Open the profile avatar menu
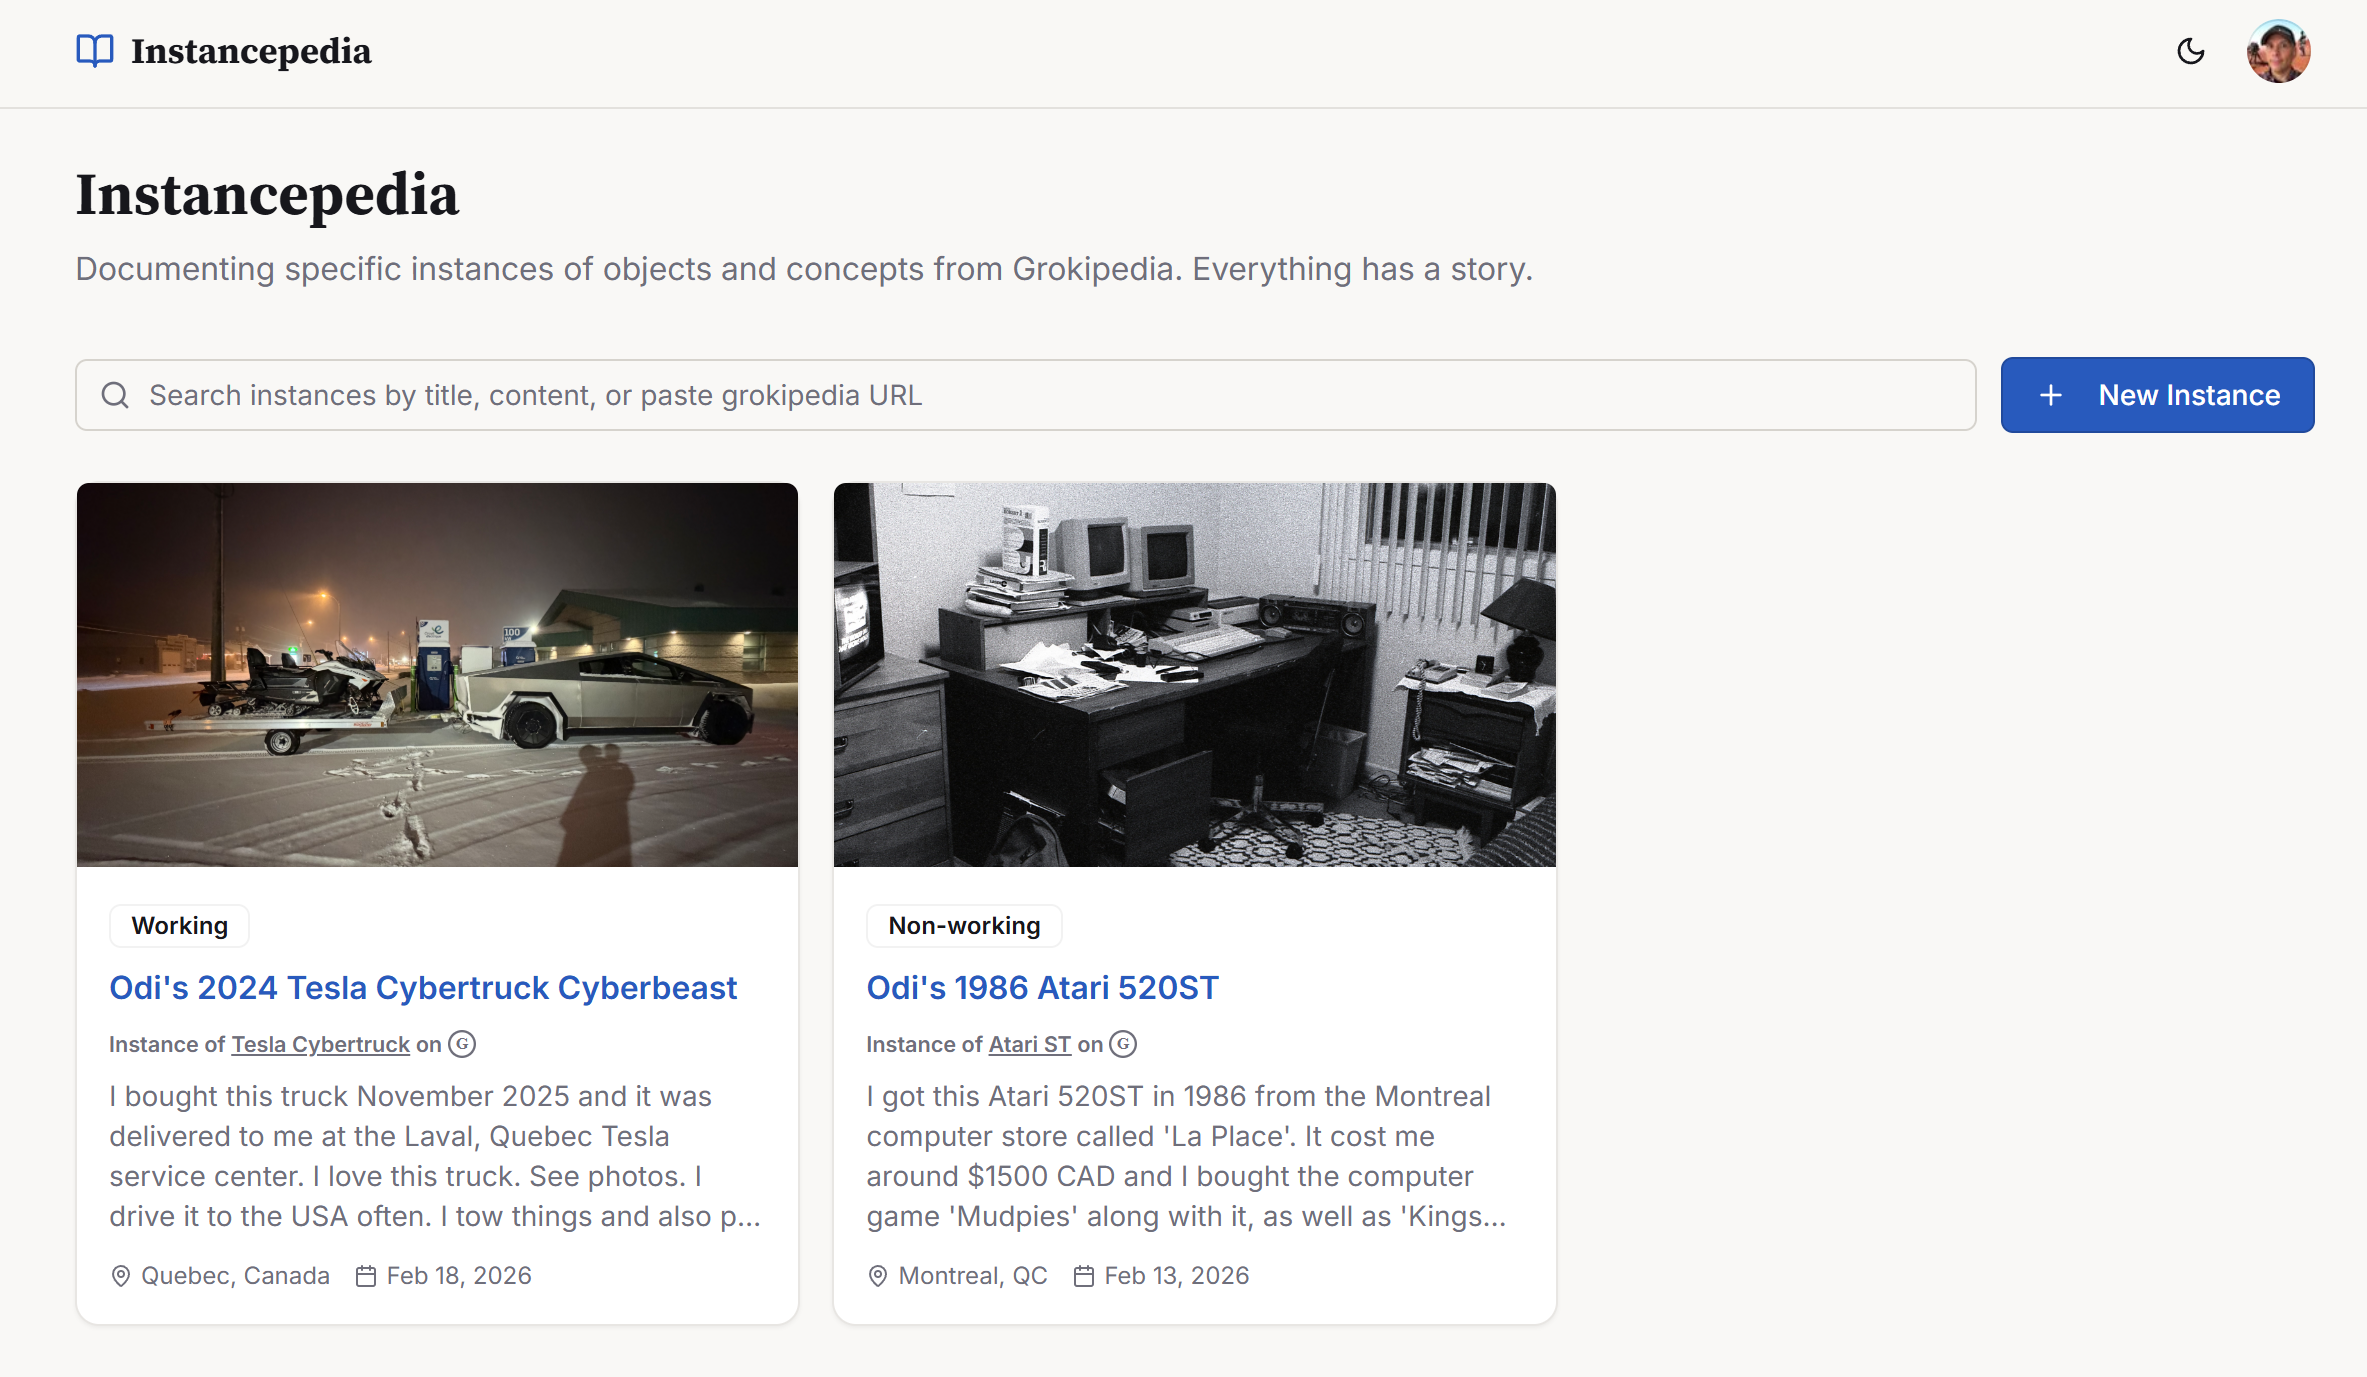The width and height of the screenshot is (2367, 1377). (2278, 50)
